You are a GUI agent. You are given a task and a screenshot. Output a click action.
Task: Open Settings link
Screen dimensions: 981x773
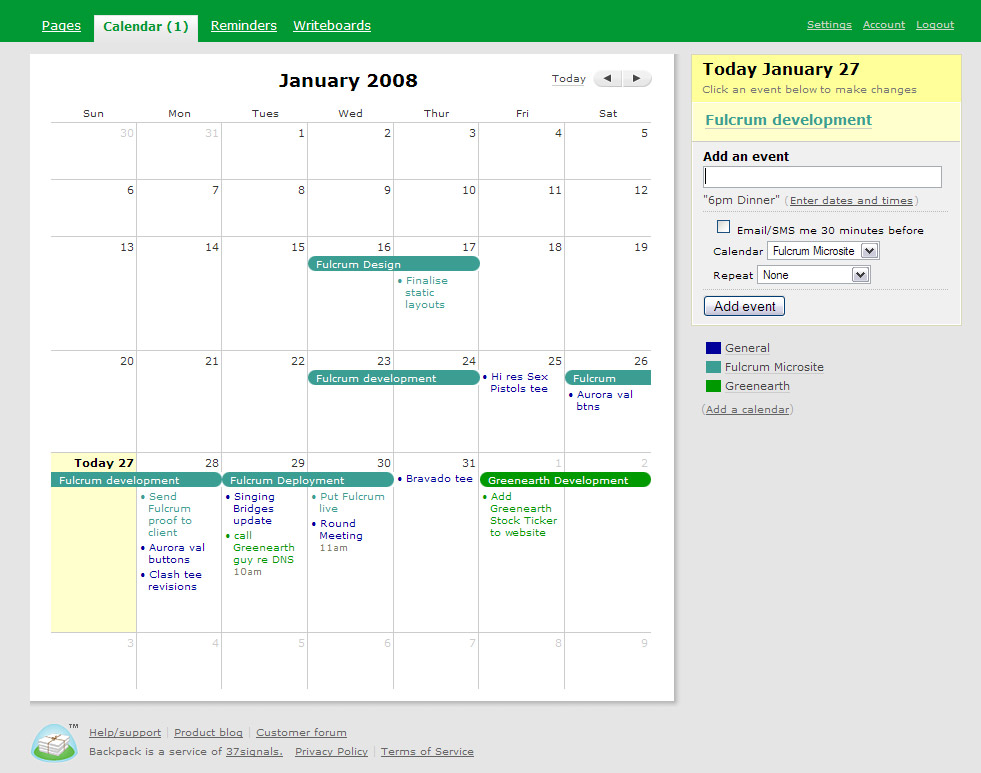point(829,24)
